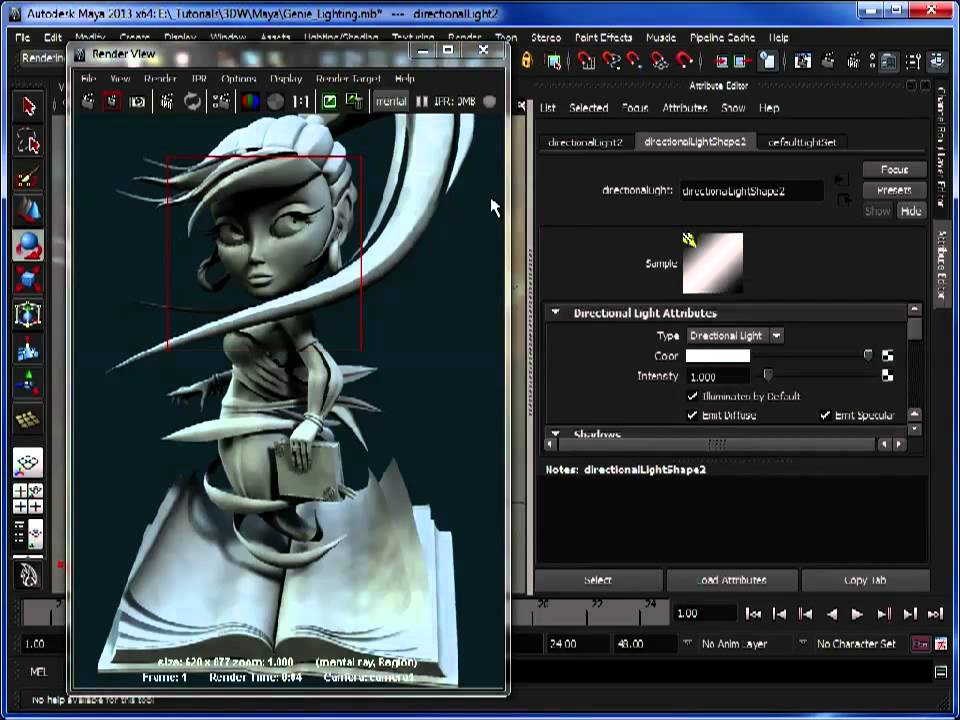
Task: Choose the Paint Selection tool
Action: click(28, 177)
